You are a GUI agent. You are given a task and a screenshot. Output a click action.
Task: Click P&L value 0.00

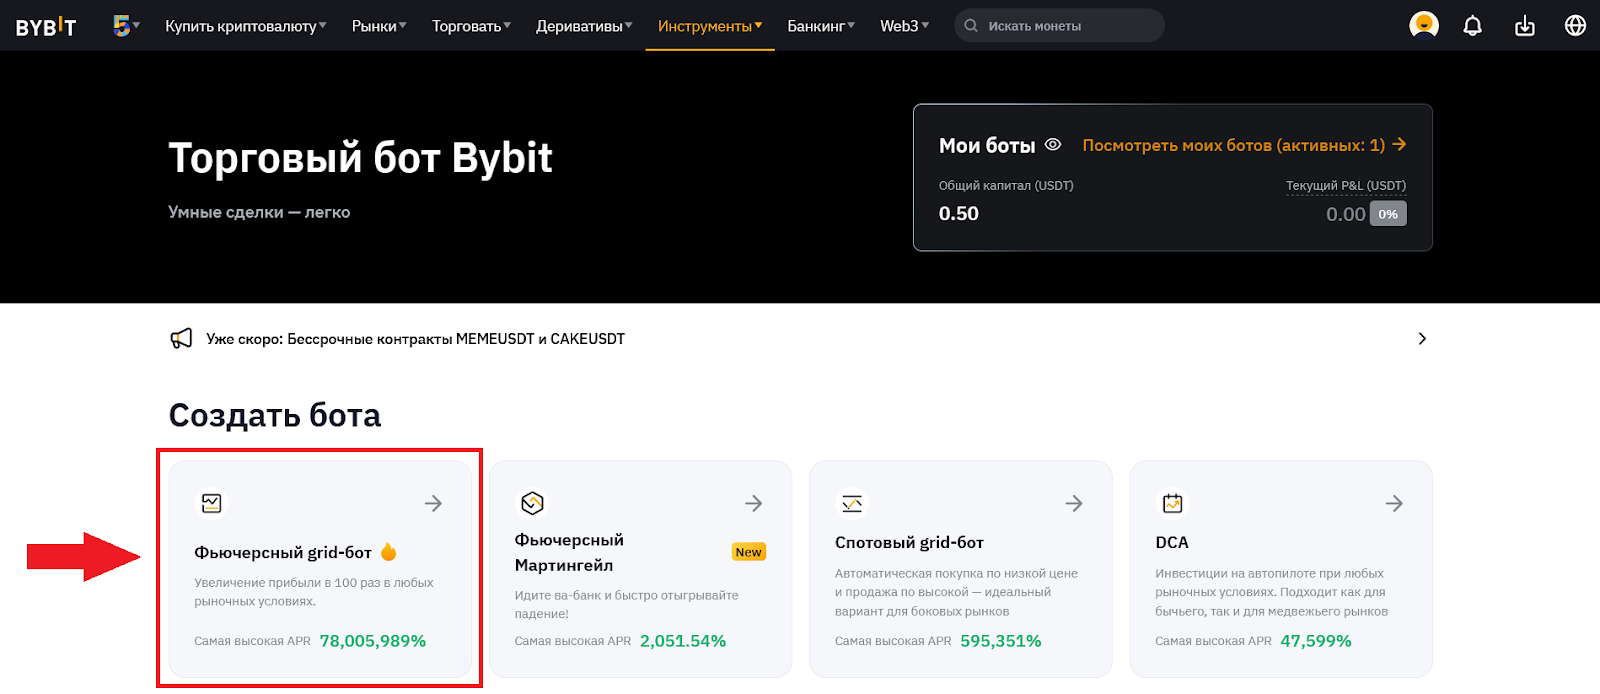(1345, 214)
